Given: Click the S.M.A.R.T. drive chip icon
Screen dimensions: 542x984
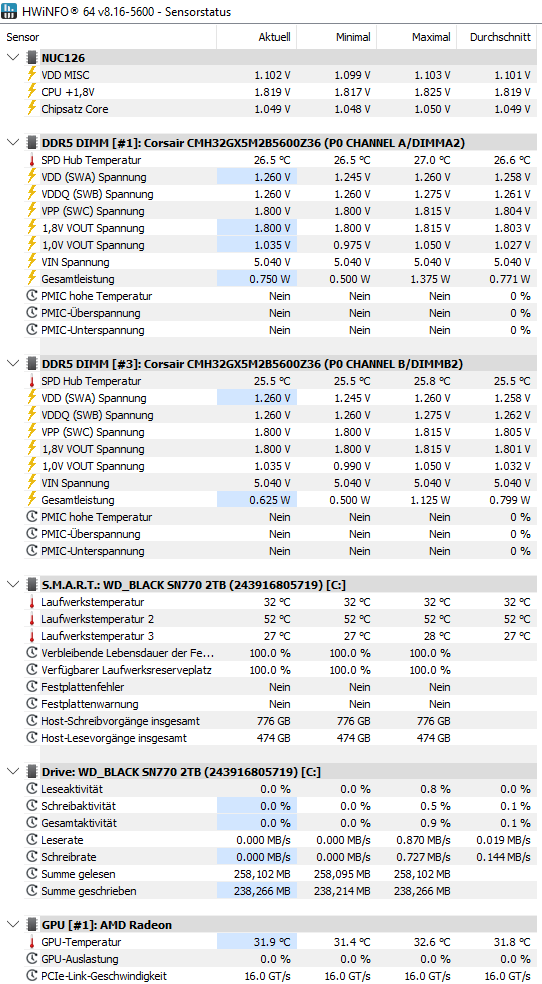Looking at the screenshot, I should (x=31, y=584).
